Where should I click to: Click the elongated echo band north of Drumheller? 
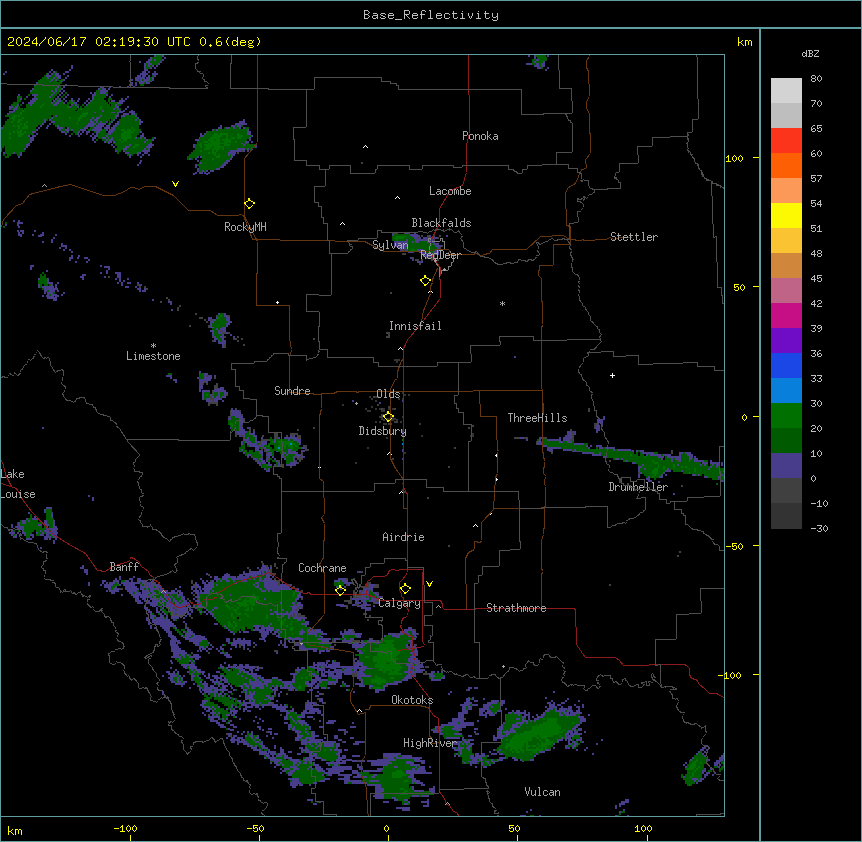pyautogui.click(x=632, y=456)
